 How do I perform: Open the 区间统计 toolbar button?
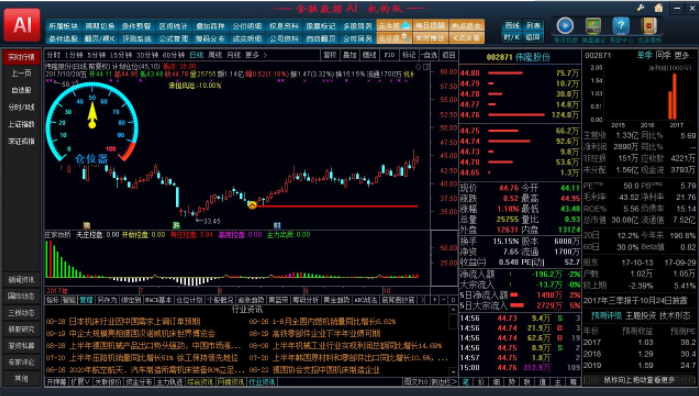click(x=173, y=26)
